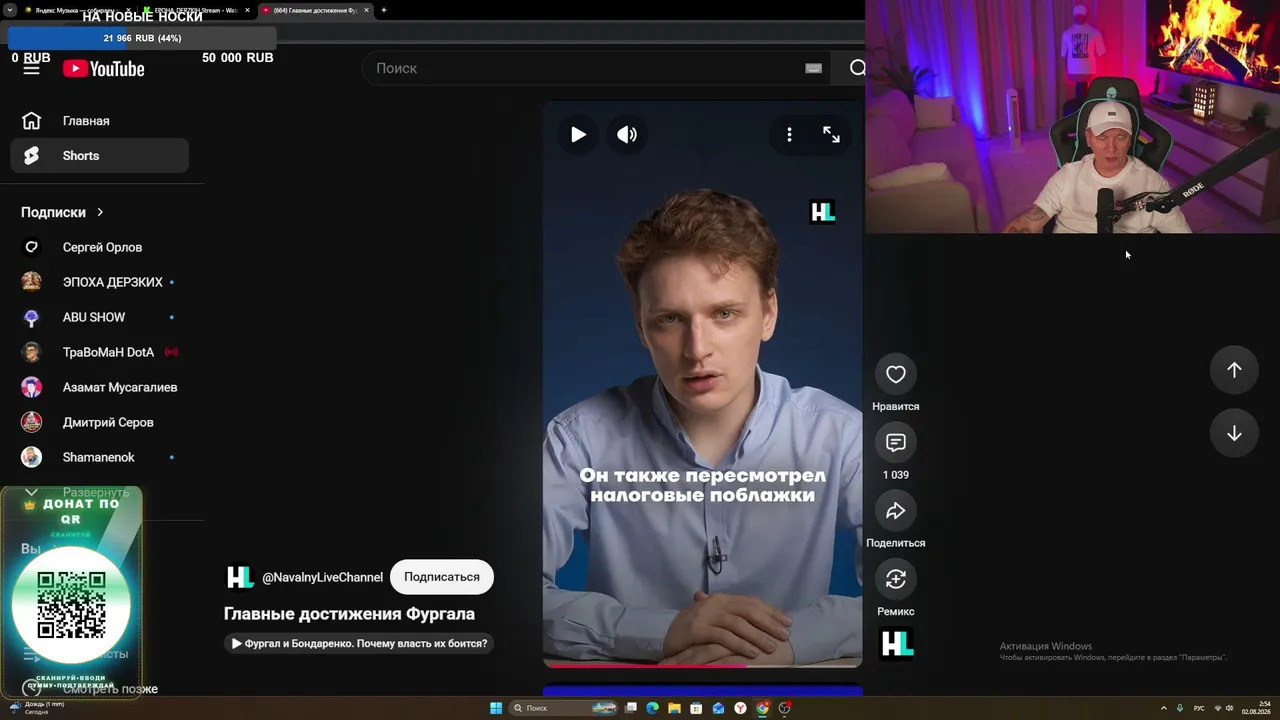Open ABU SHOW subscription channel
Image resolution: width=1280 pixels, height=720 pixels.
[x=99, y=317]
